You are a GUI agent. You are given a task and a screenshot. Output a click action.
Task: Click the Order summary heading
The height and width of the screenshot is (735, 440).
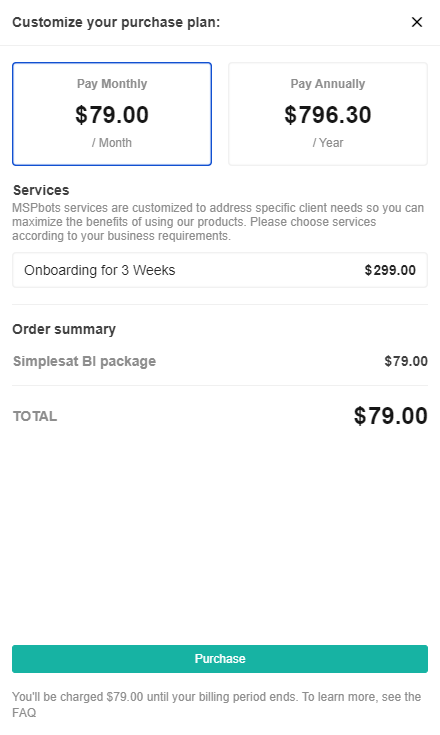coord(64,329)
